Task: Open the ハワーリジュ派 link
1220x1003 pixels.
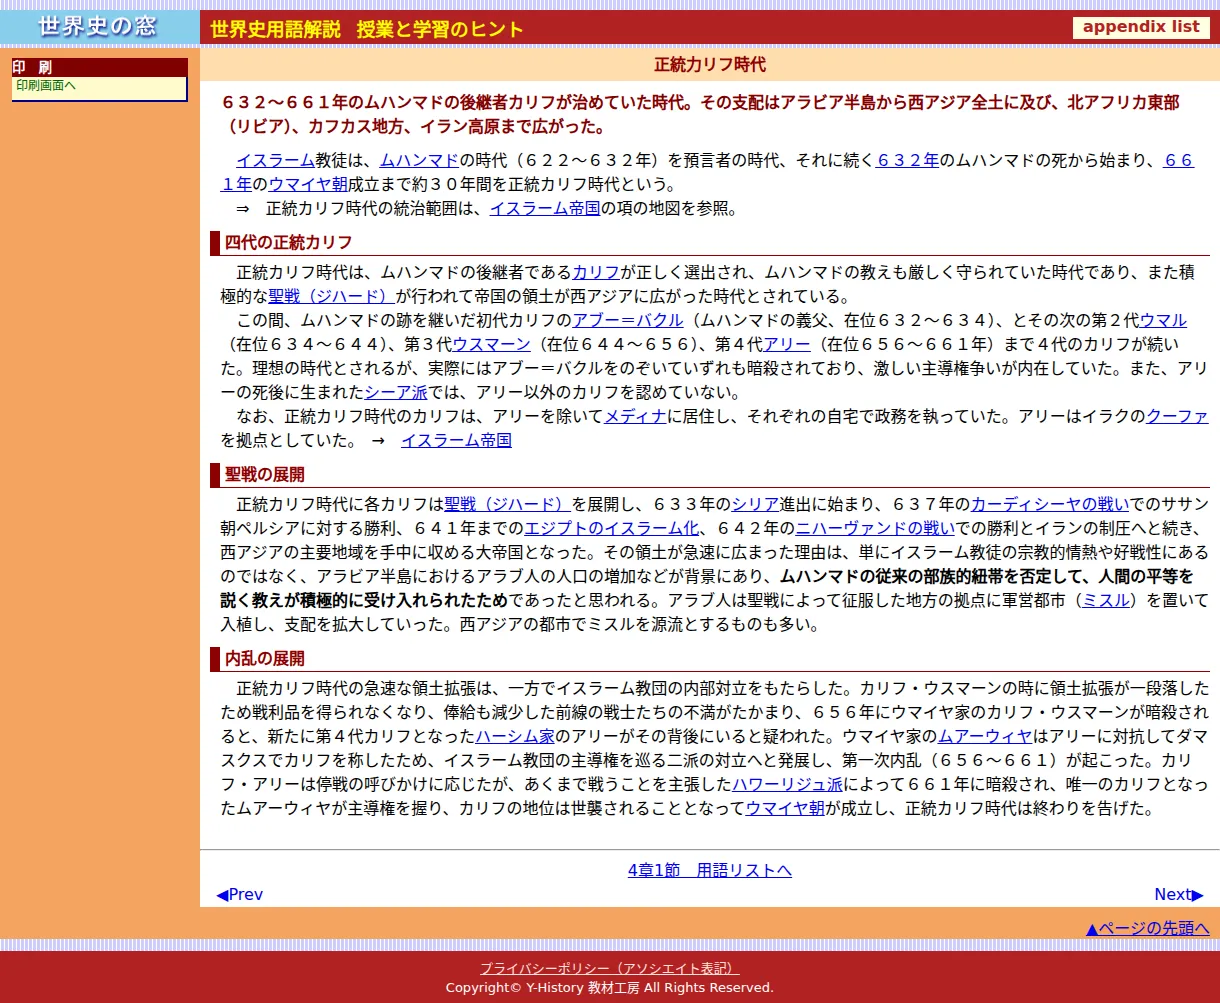Action: coord(788,785)
